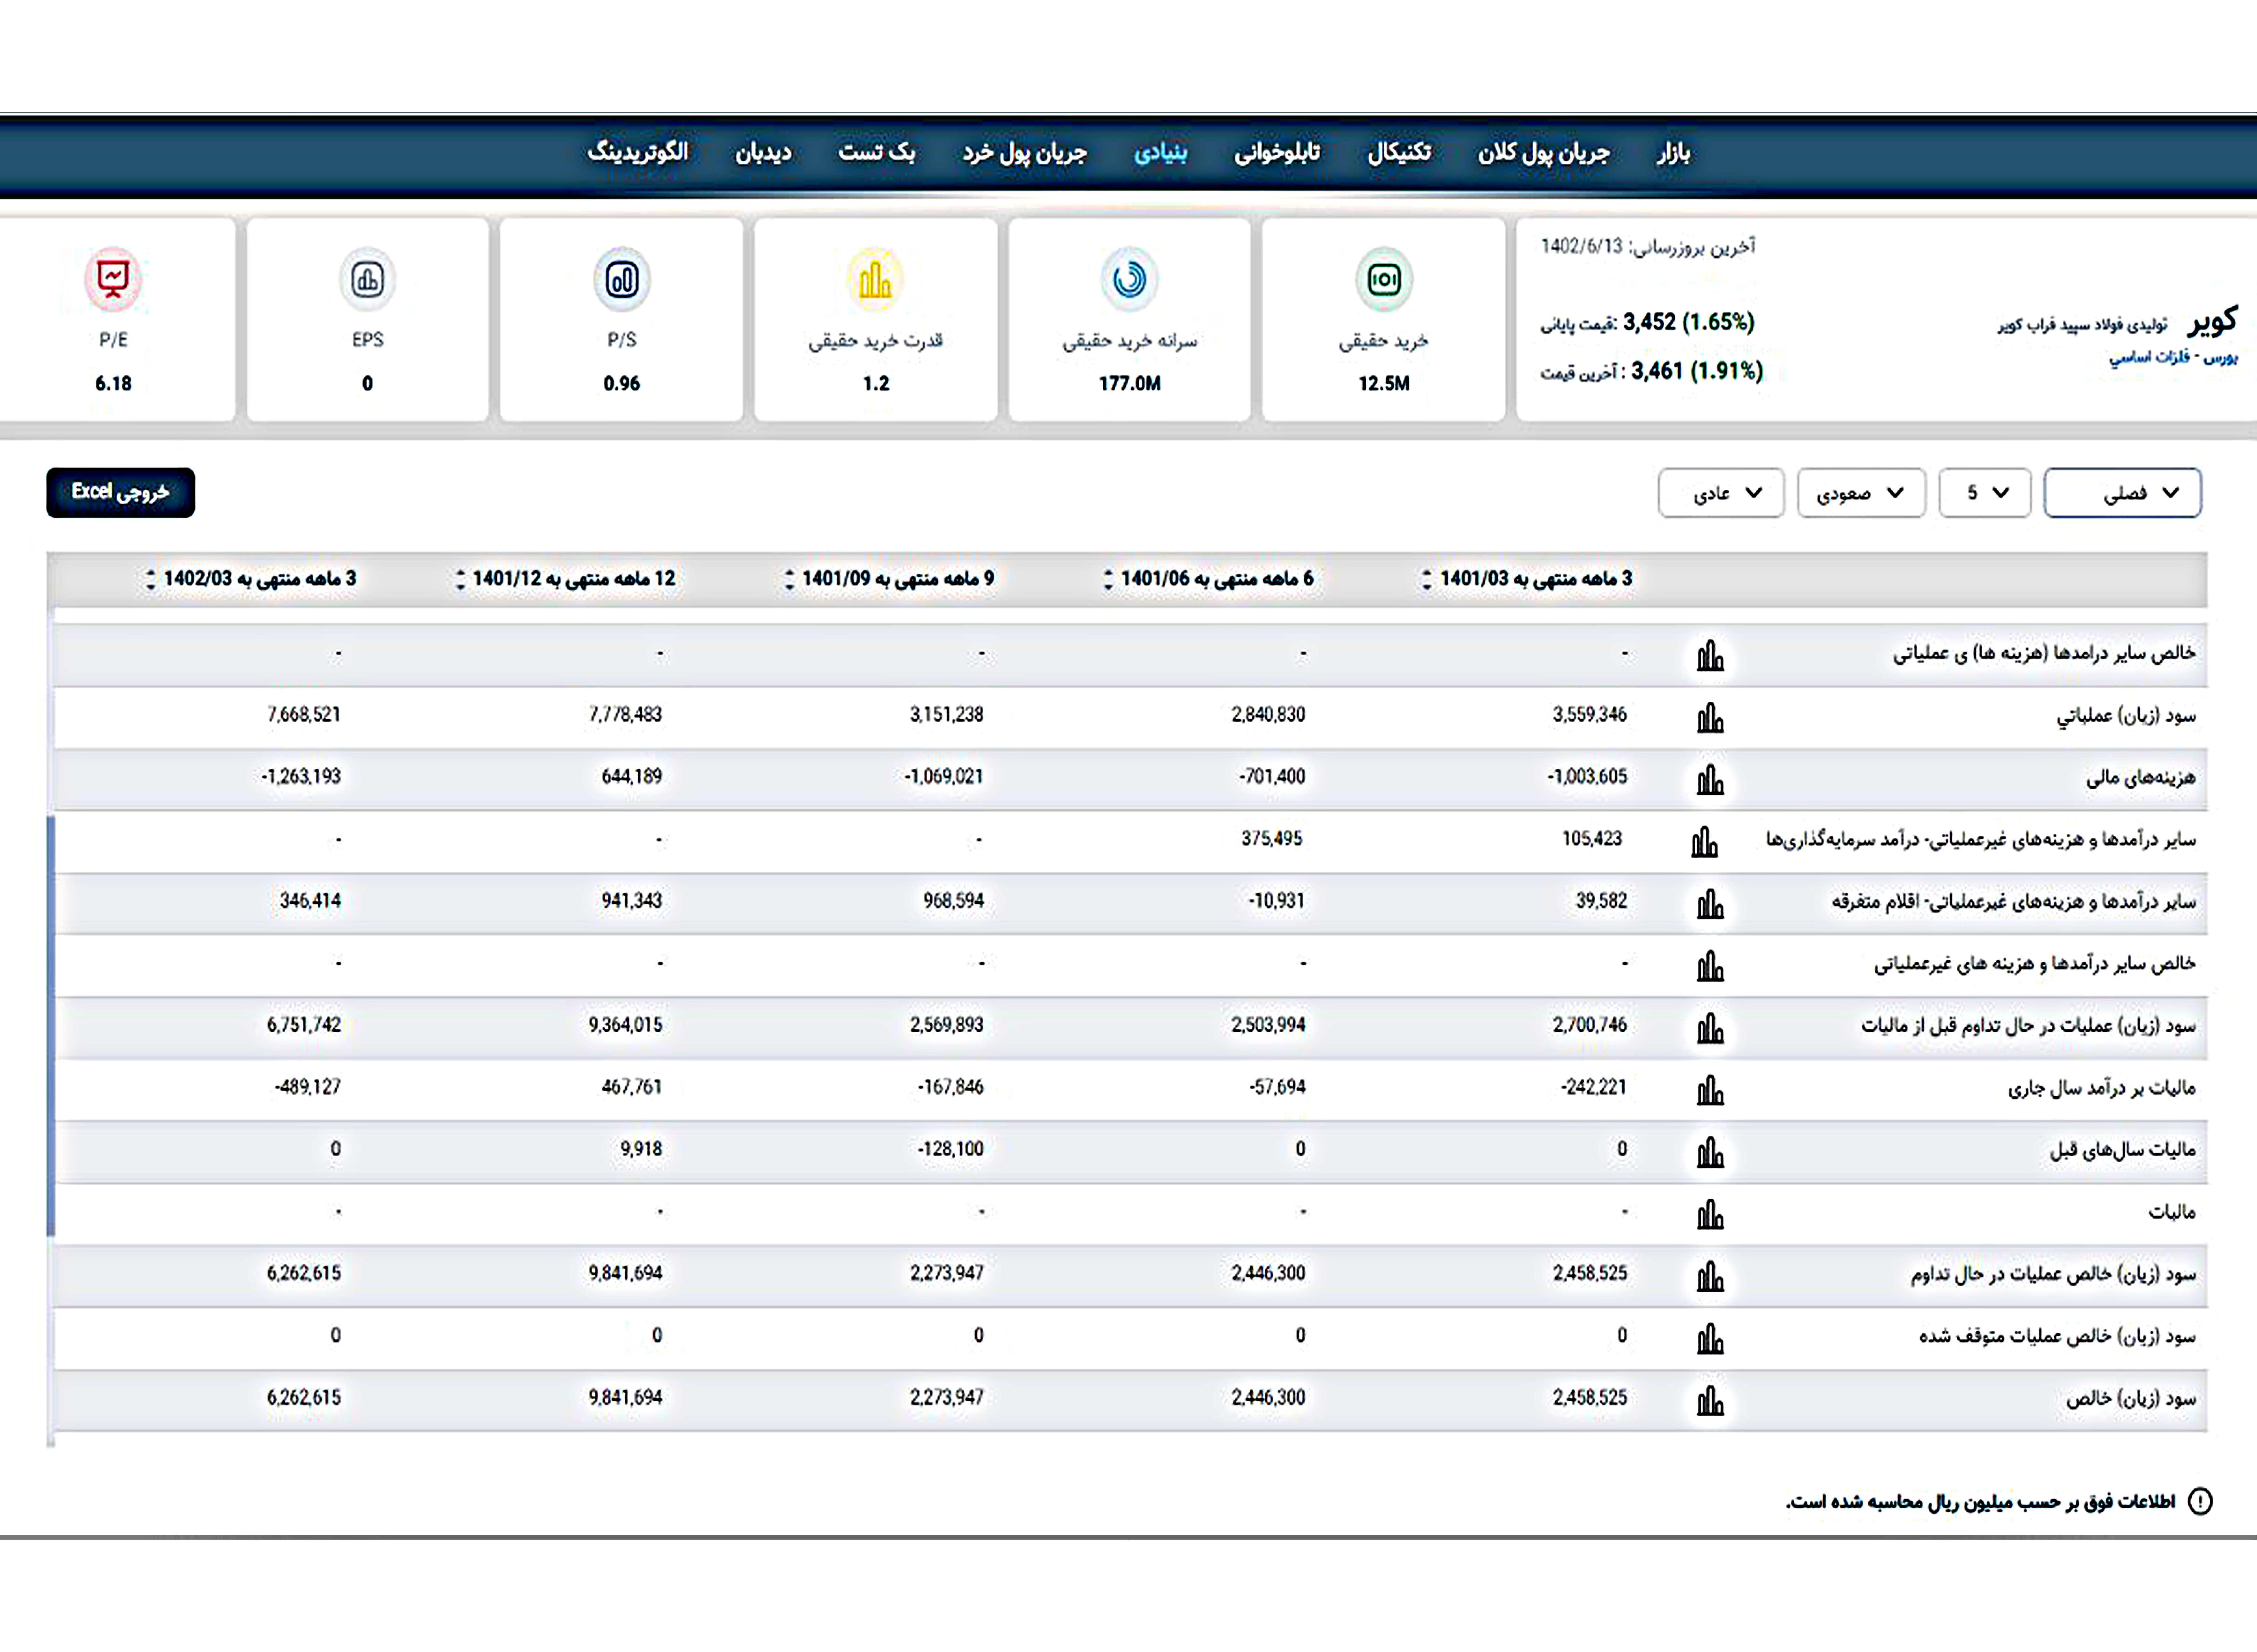Click the P/E indicator icon
Viewport: 2257px width, 1652px height.
pos(113,279)
